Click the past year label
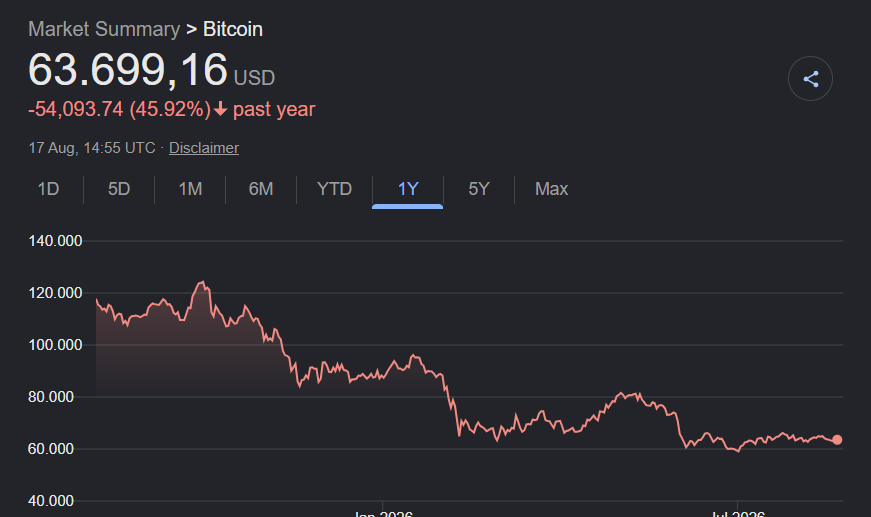The image size is (871, 517). pyautogui.click(x=274, y=109)
